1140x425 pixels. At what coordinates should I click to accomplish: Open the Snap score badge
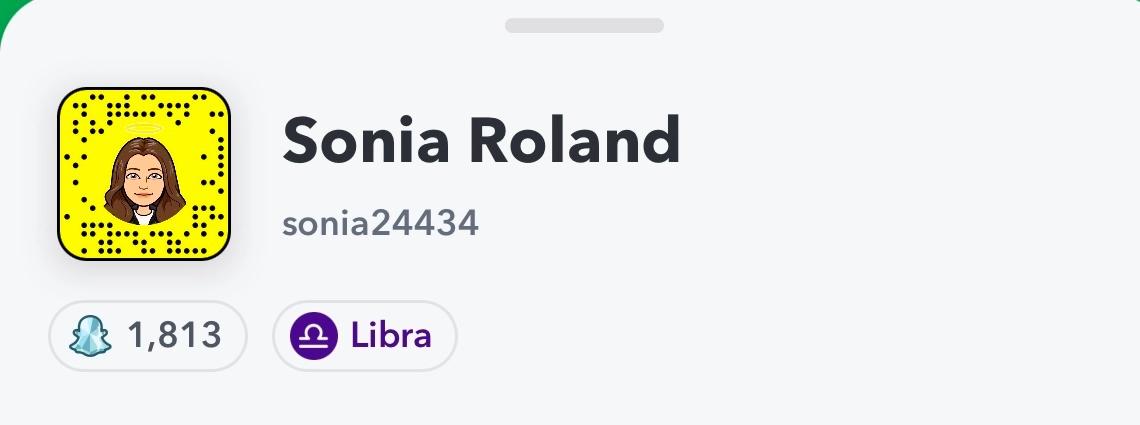click(x=147, y=335)
